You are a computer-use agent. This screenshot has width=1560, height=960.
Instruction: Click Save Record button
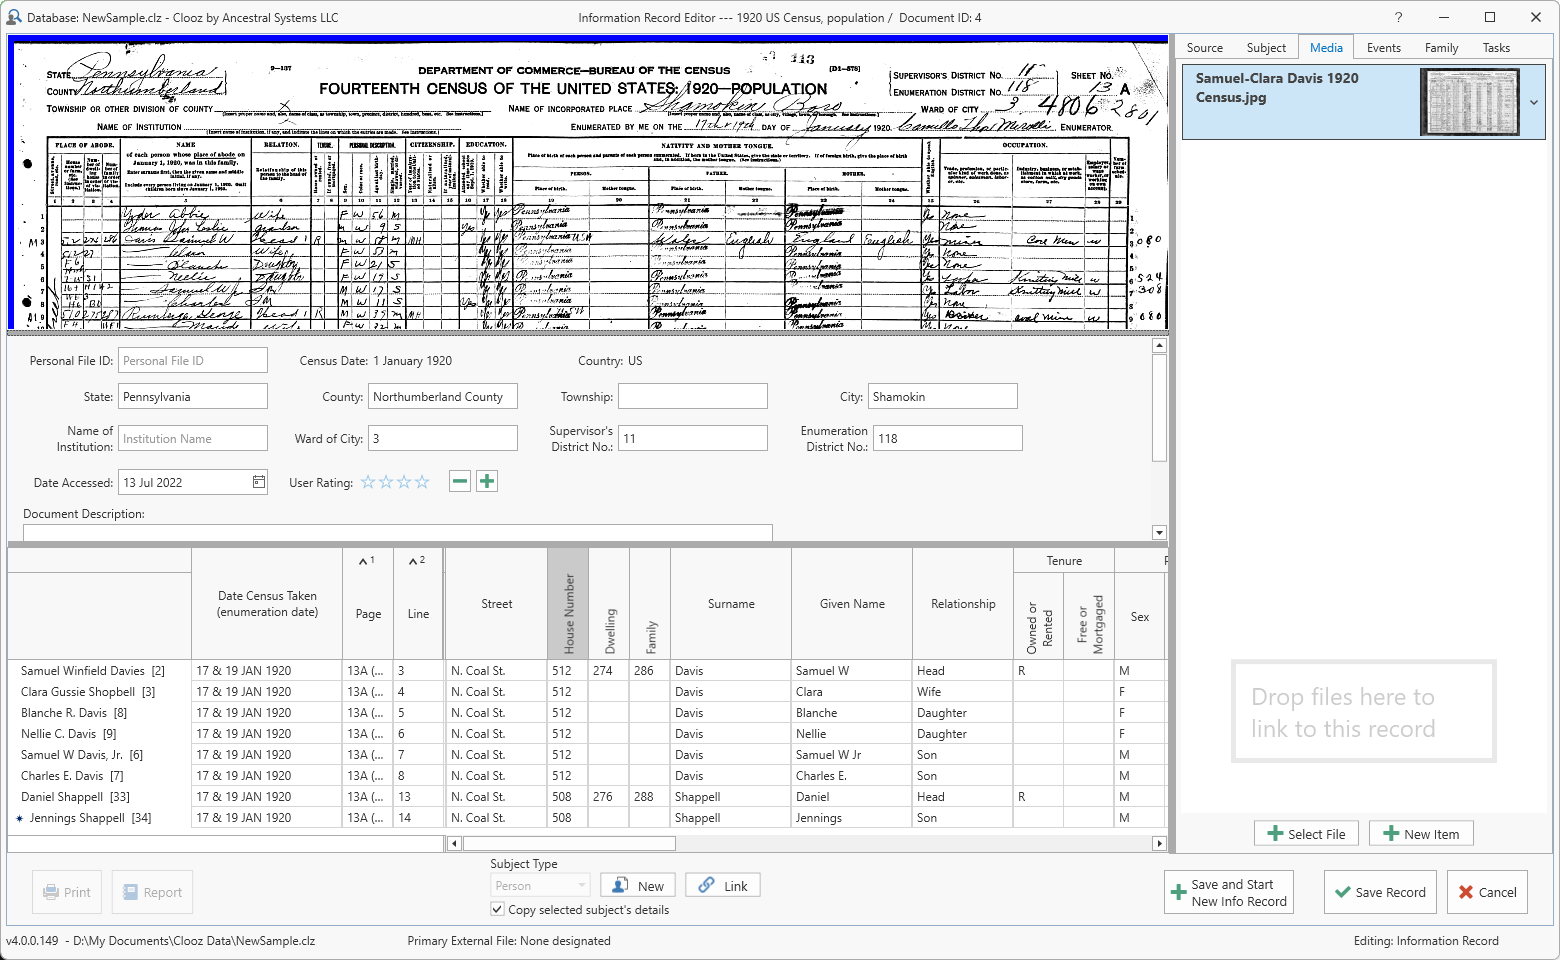click(1380, 892)
